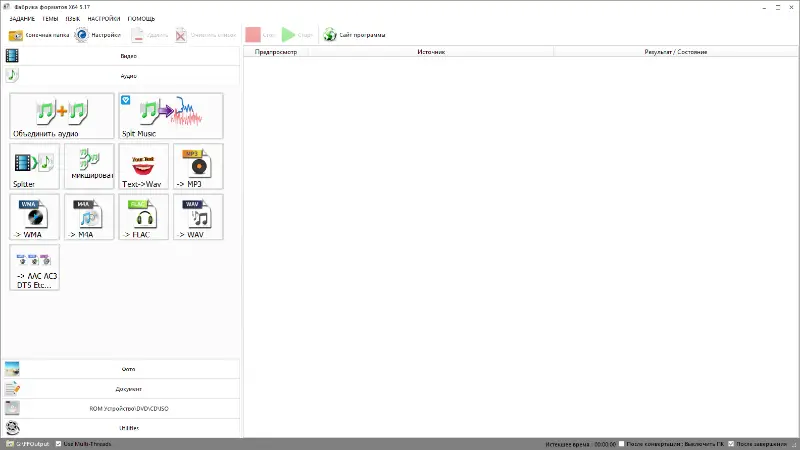Expand the Utilities section
Viewport: 800px width, 450px height.
pyautogui.click(x=121, y=428)
